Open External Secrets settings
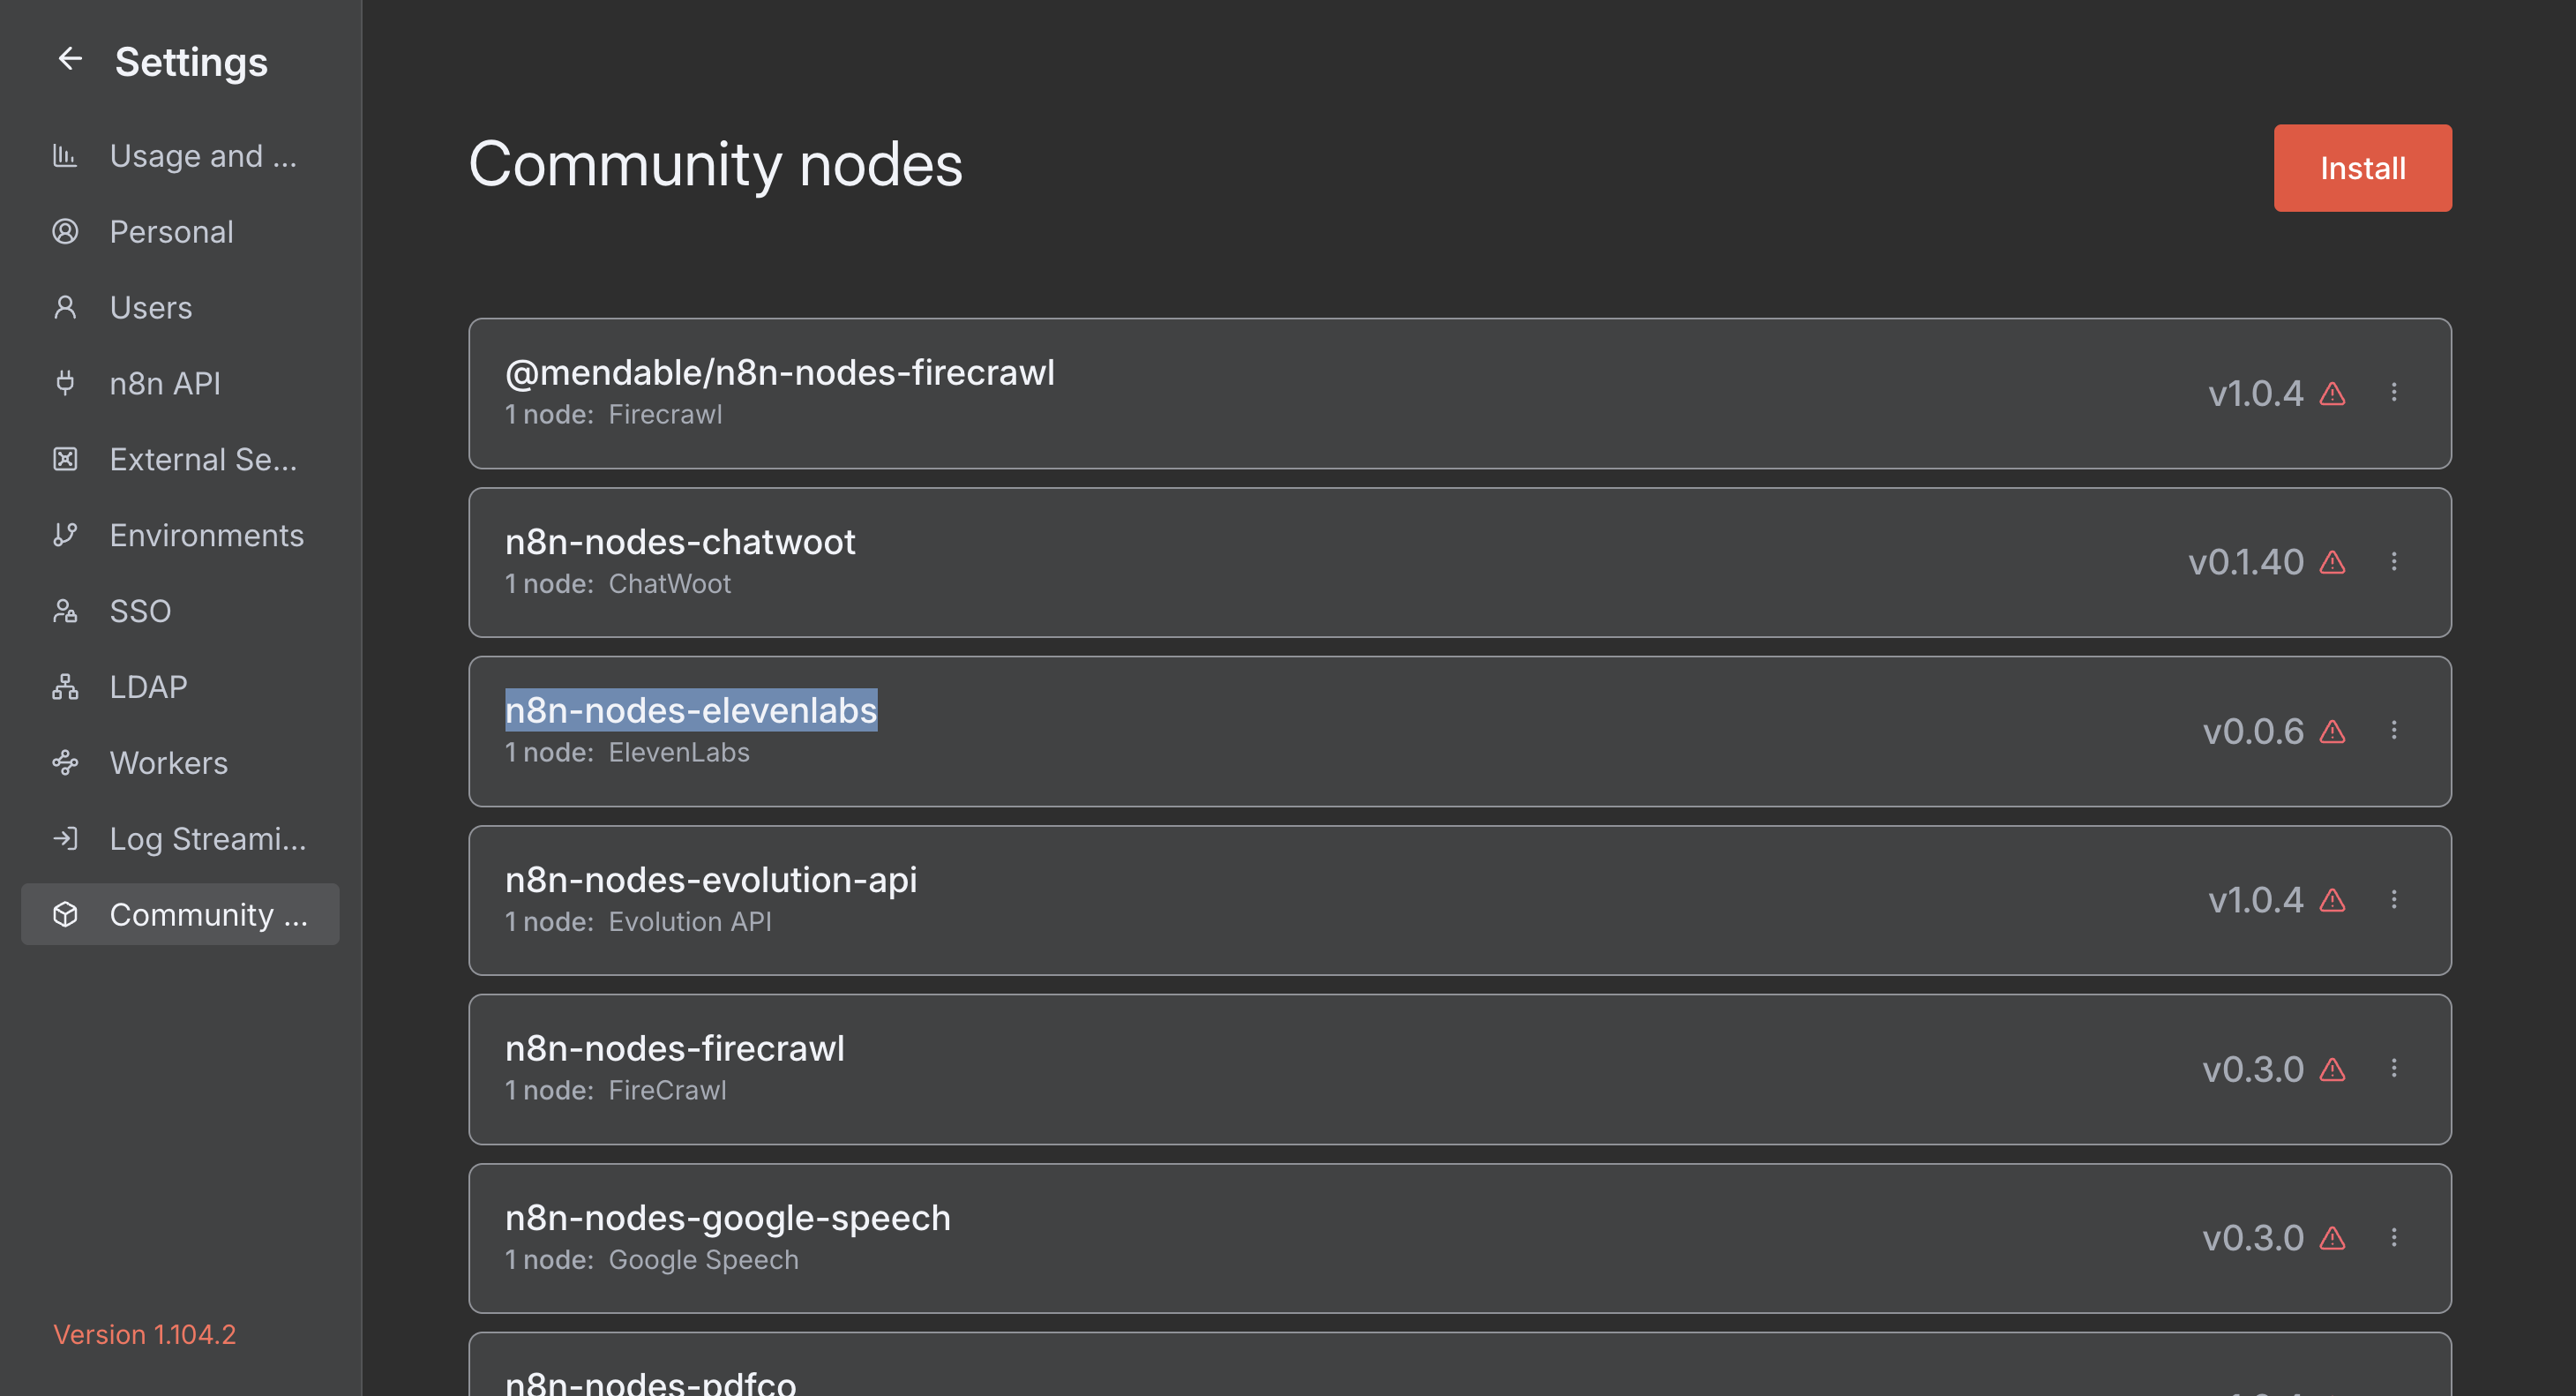Screen dimensions: 2576x1396 (x=203, y=460)
